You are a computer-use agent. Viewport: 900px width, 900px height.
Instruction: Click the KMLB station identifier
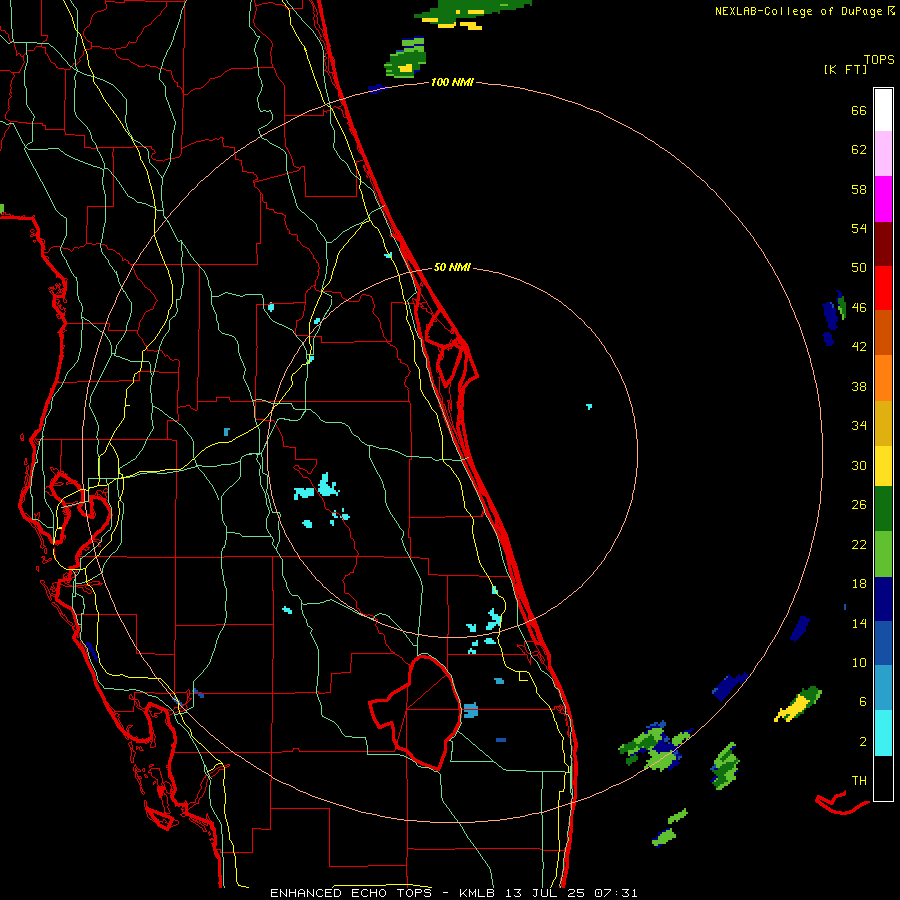point(479,893)
